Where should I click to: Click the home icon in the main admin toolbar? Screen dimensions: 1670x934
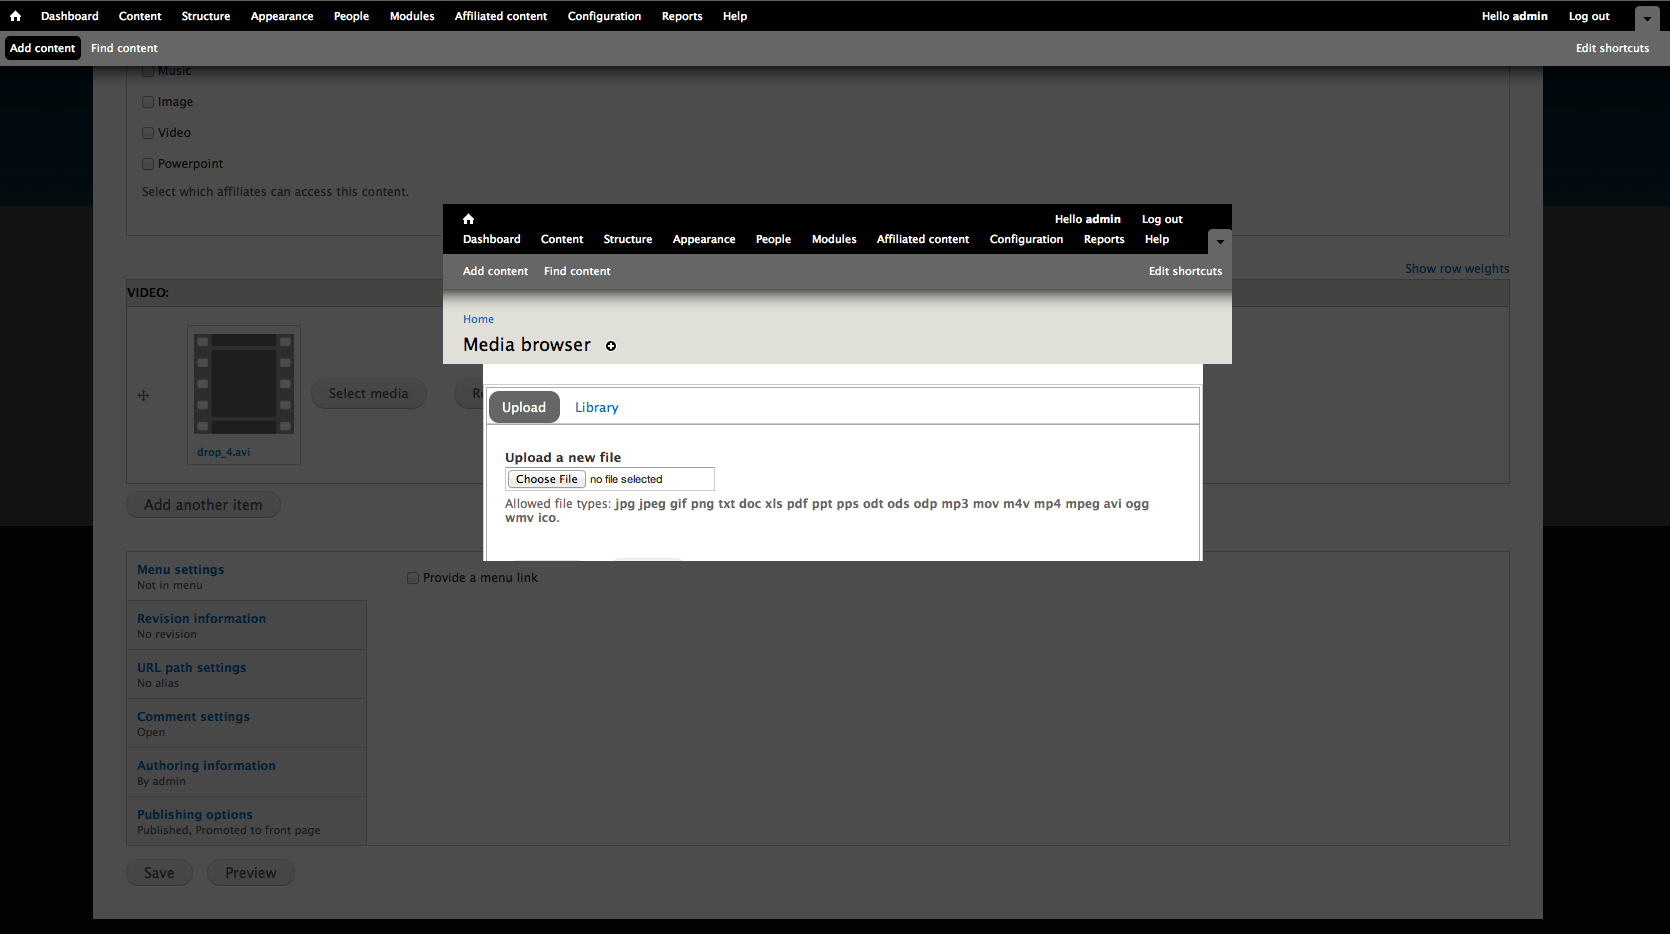pyautogui.click(x=15, y=15)
